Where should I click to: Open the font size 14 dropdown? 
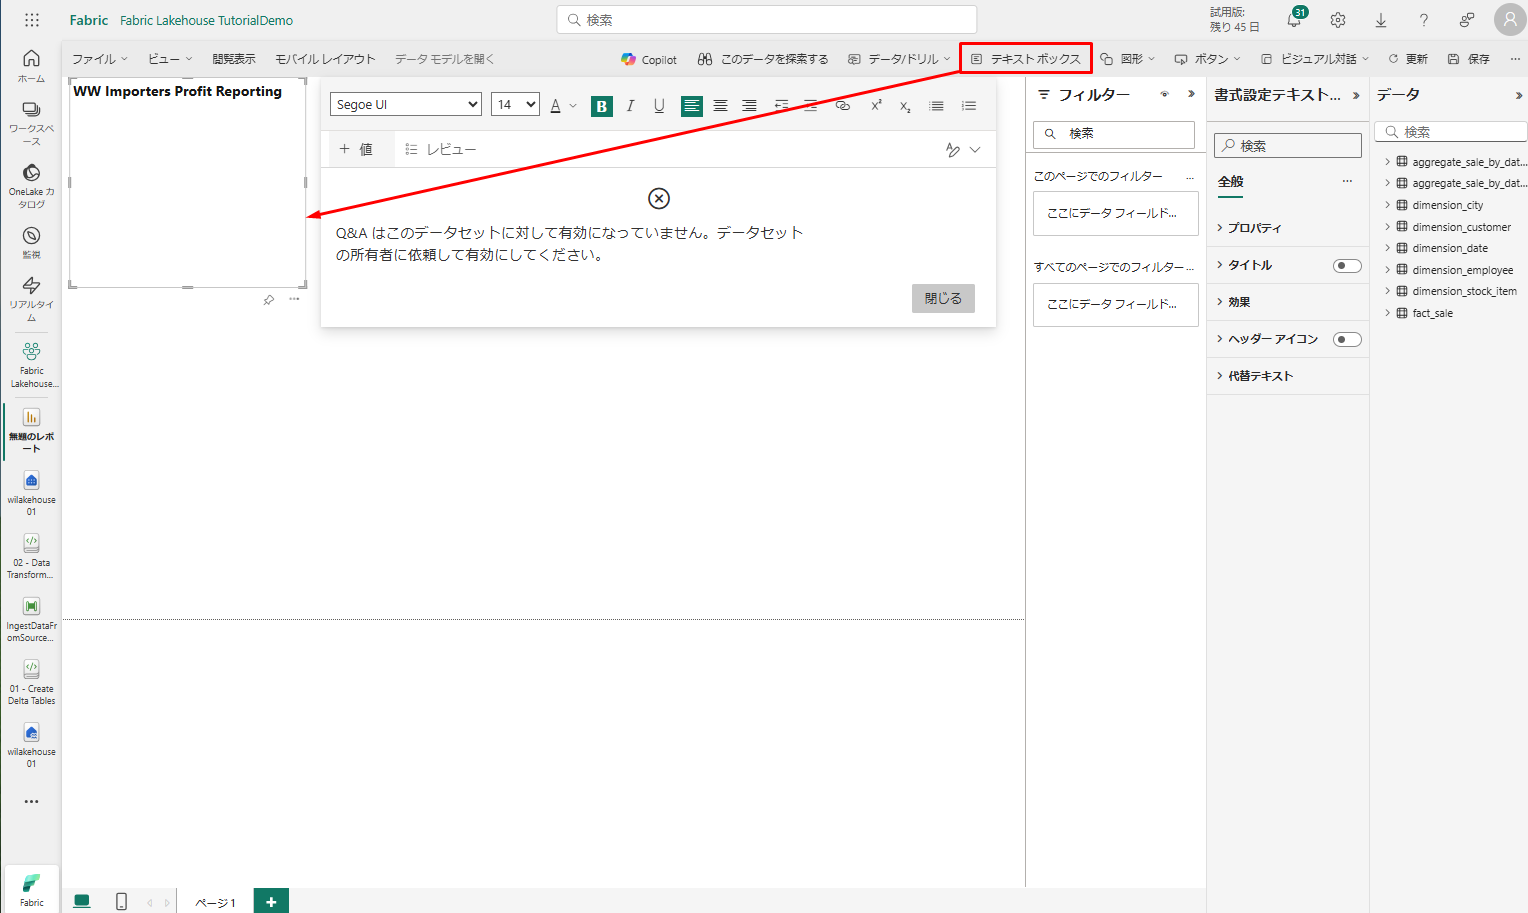tap(515, 104)
